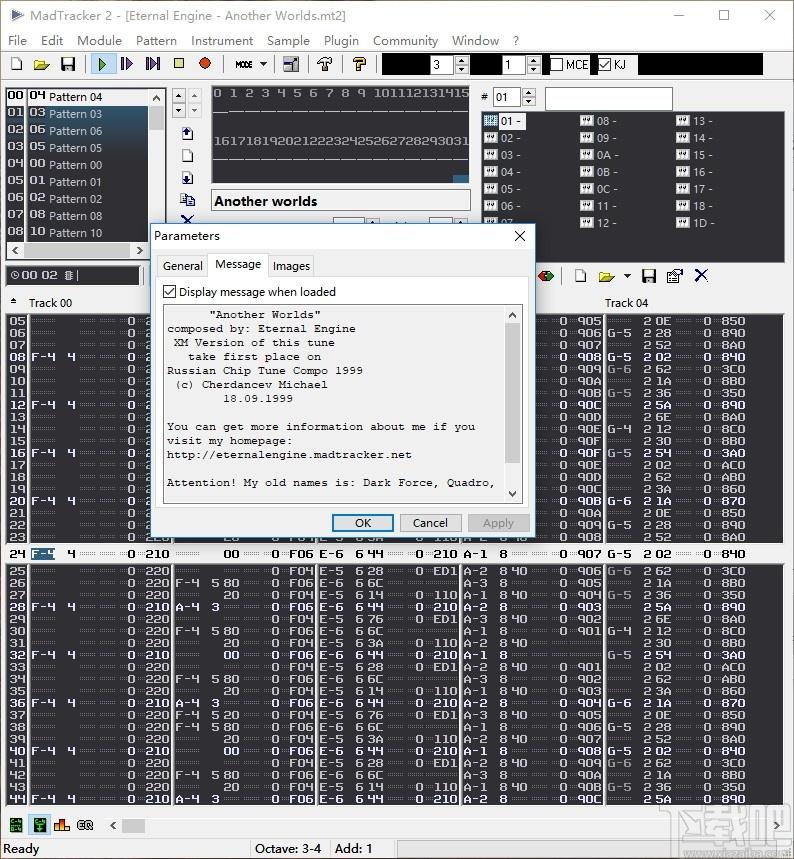The height and width of the screenshot is (859, 794).
Task: Open the Plugin menu
Action: [x=341, y=41]
